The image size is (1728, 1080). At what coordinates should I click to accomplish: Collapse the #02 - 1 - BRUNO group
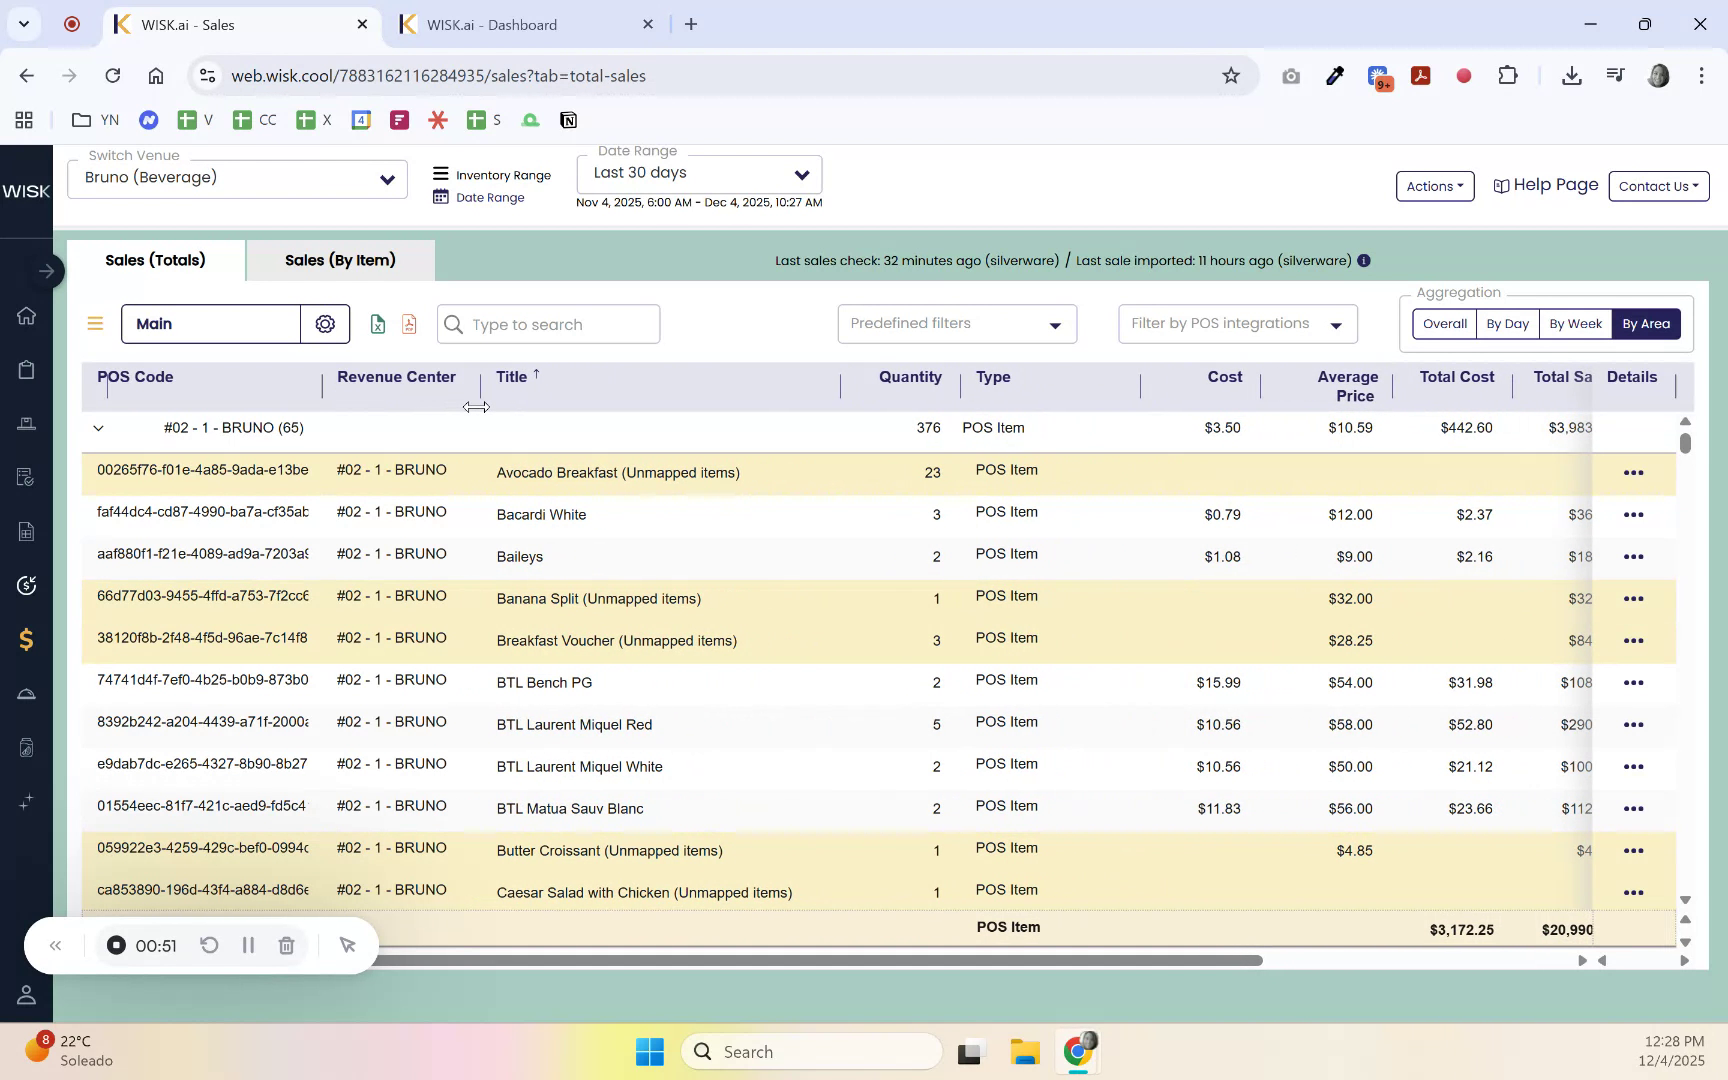click(98, 427)
